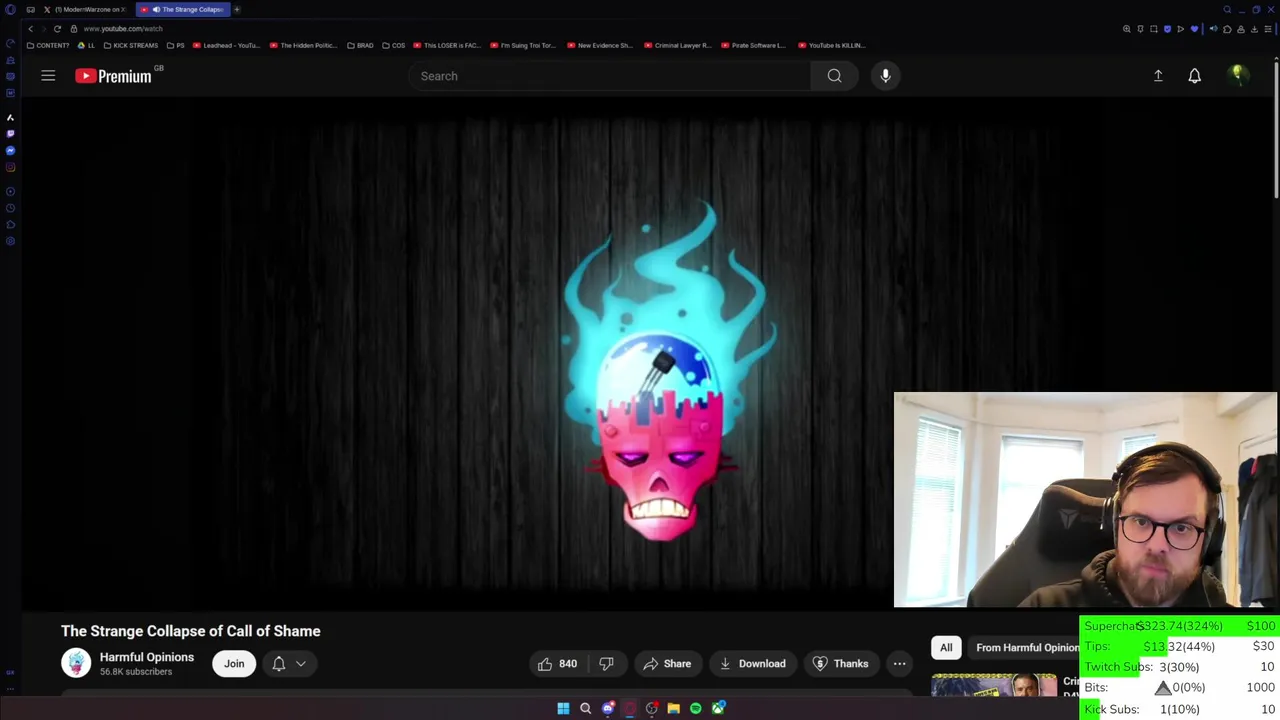
Task: Like the video with 840 likes
Action: (557, 664)
